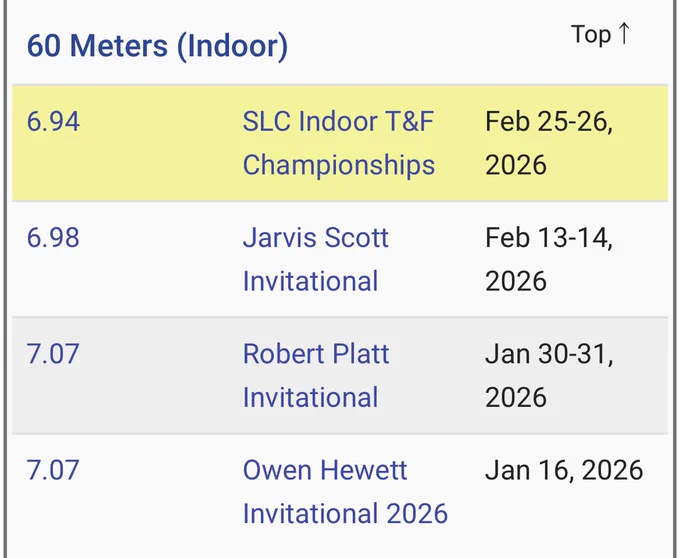
Task: Click the word Championships in highlighted row
Action: [339, 165]
